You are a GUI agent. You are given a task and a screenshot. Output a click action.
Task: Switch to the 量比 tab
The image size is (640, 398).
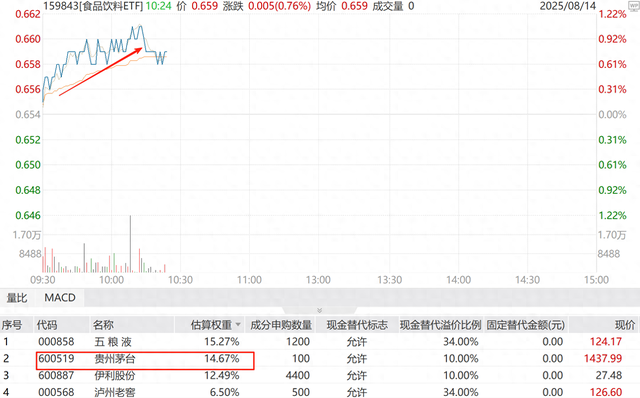point(17,298)
